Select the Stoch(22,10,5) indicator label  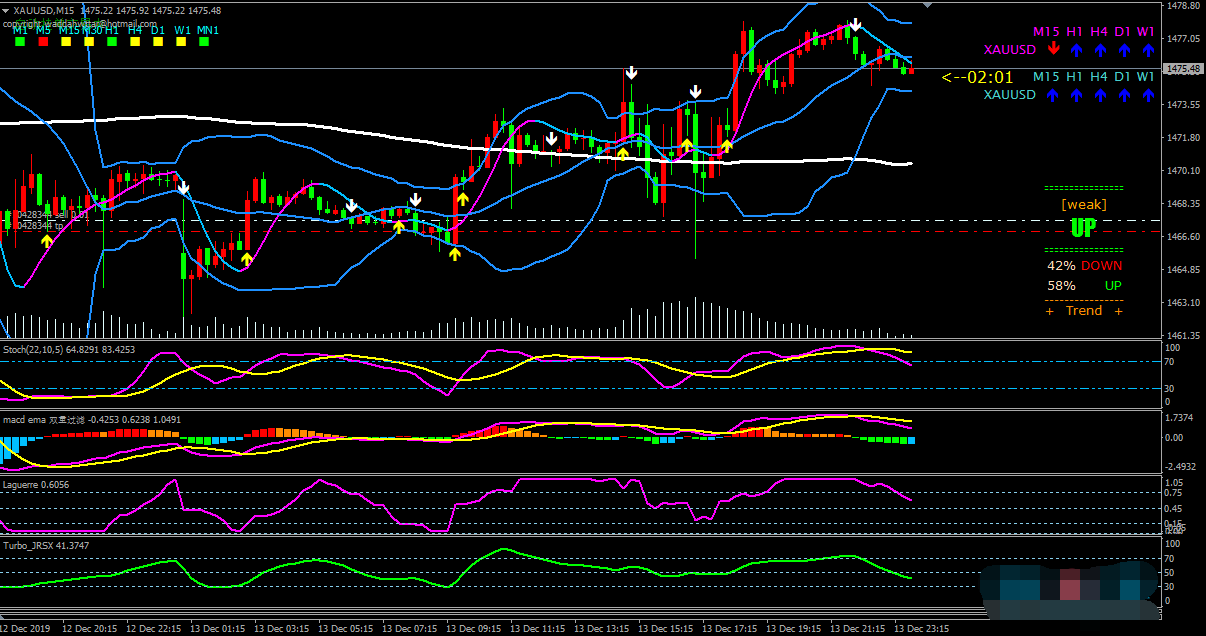point(68,350)
